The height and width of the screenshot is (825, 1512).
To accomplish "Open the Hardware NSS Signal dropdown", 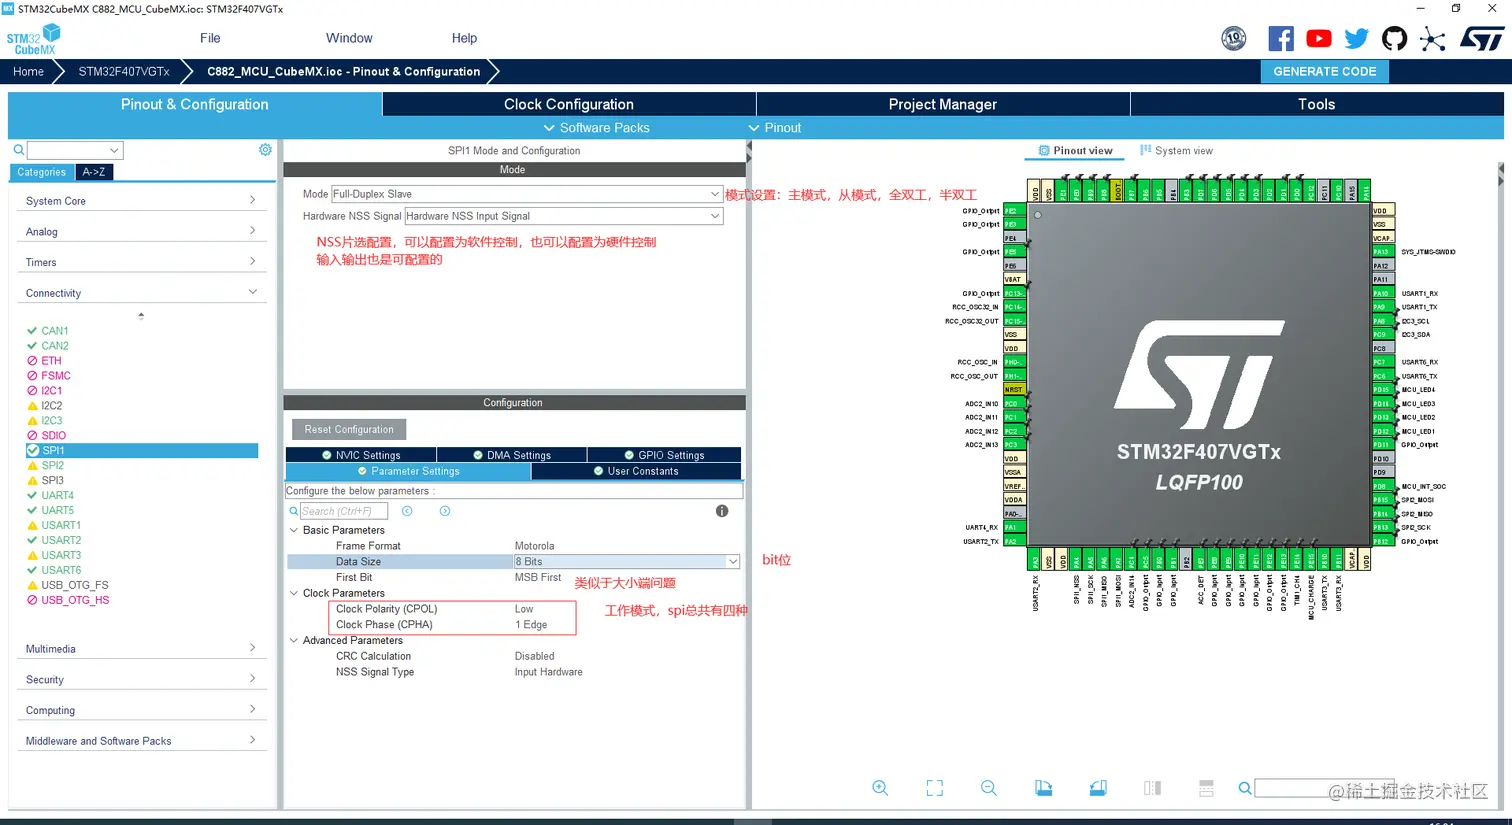I will pyautogui.click(x=563, y=215).
